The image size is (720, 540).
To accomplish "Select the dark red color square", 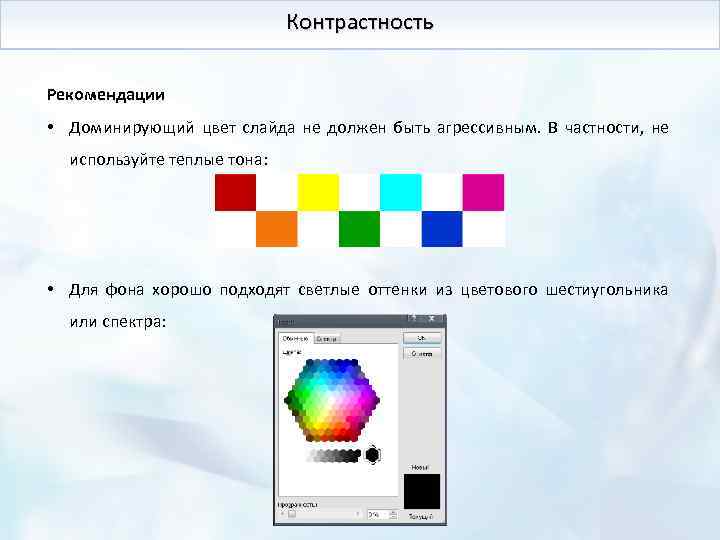I will [x=236, y=192].
